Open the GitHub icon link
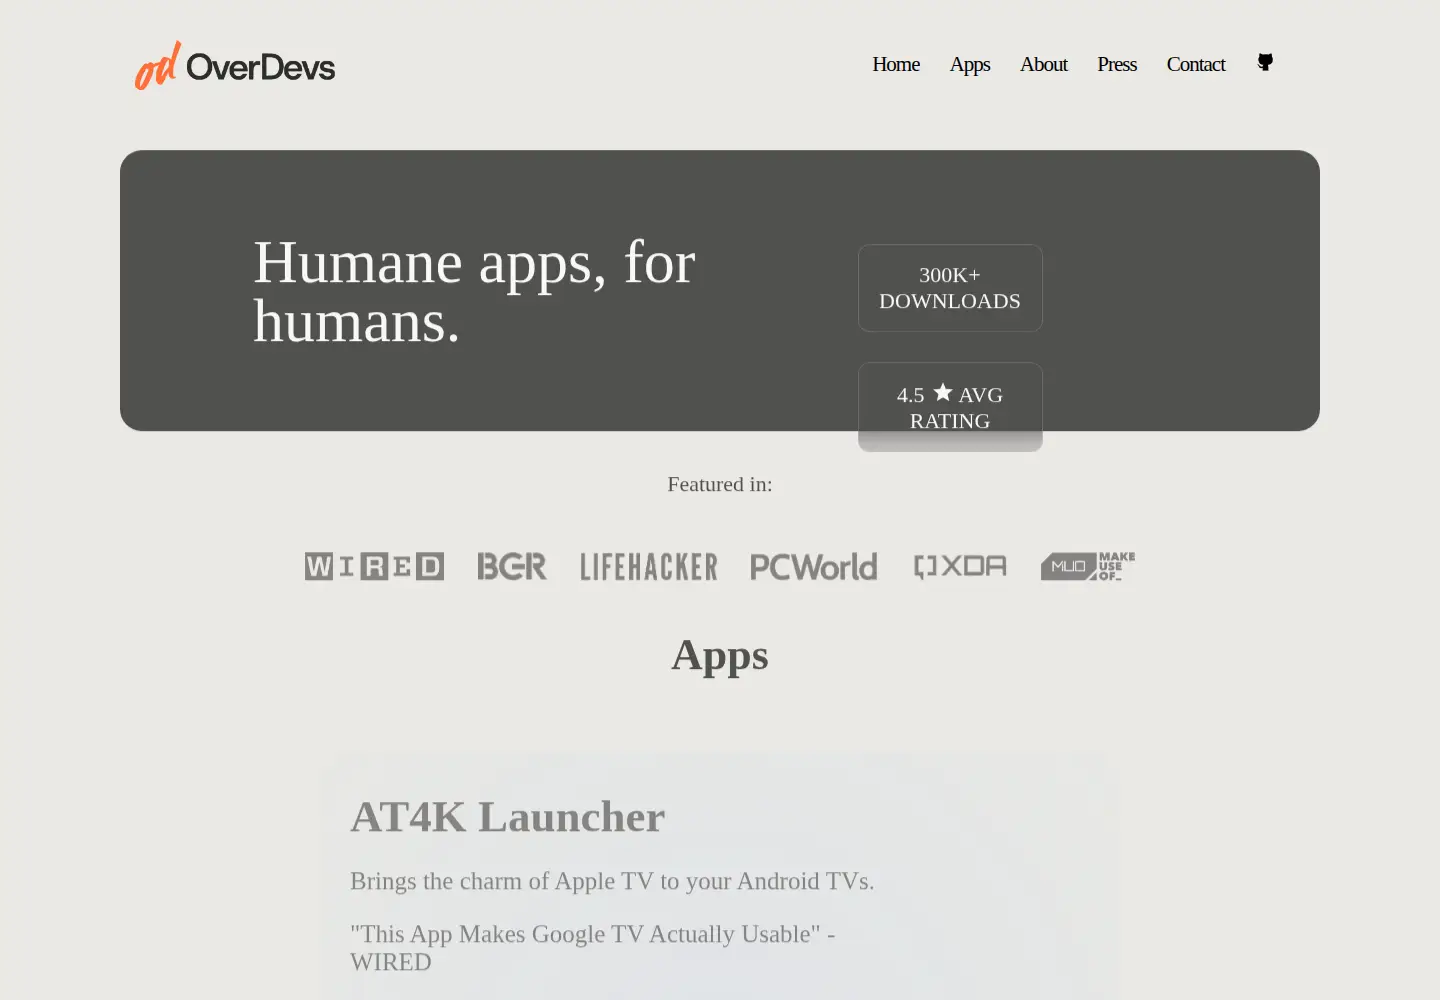The width and height of the screenshot is (1440, 1000). pos(1265,62)
